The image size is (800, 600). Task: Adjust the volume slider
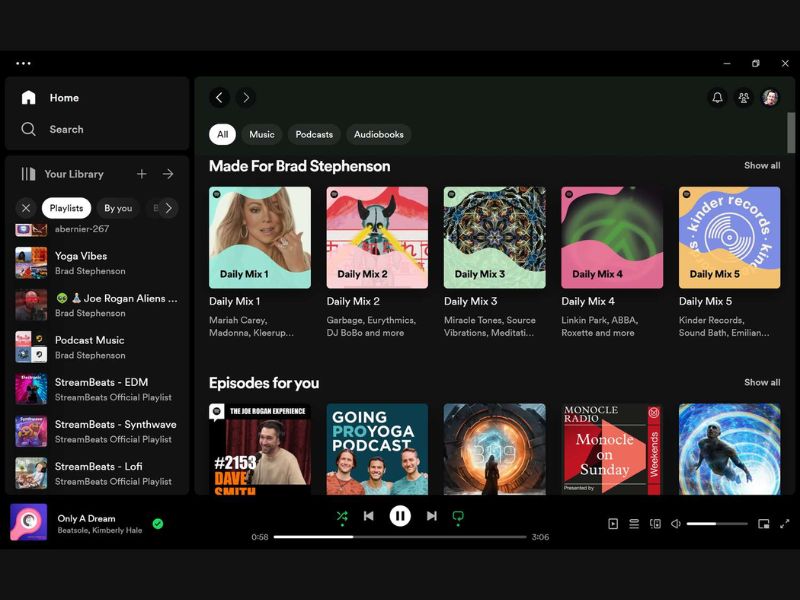point(717,524)
